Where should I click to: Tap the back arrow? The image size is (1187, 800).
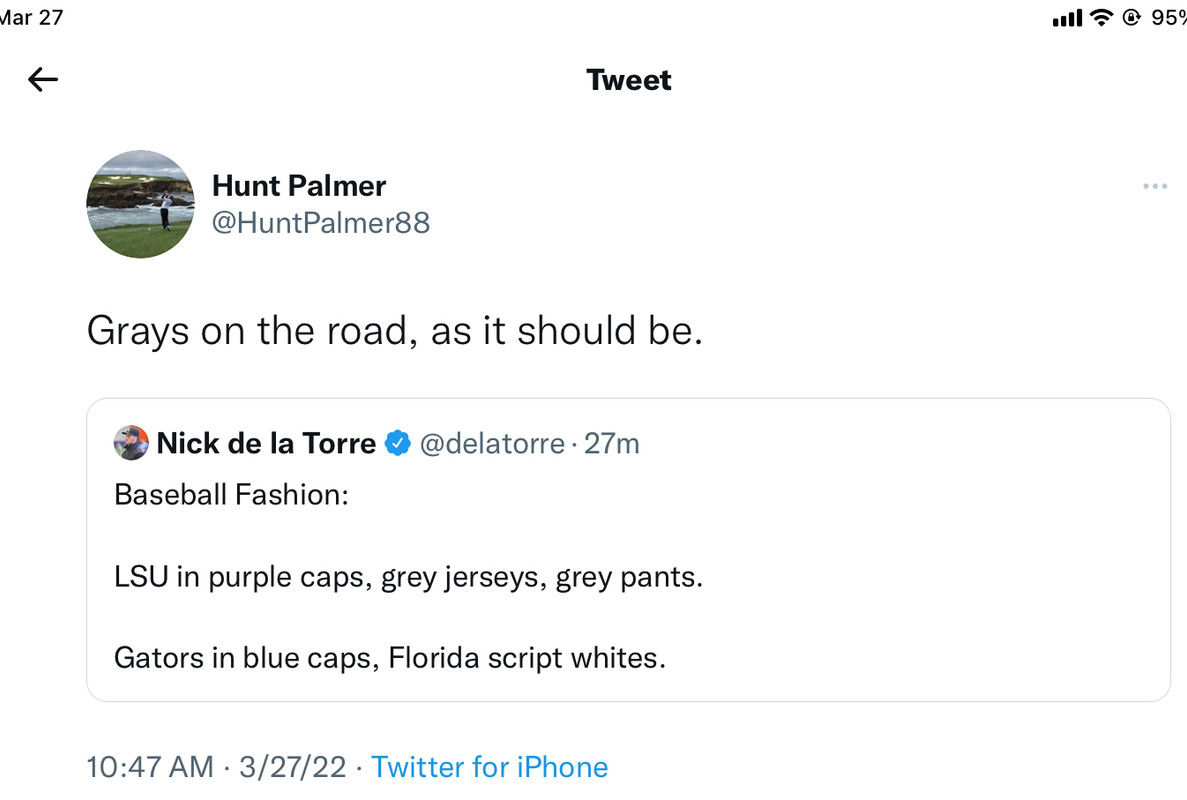43,80
